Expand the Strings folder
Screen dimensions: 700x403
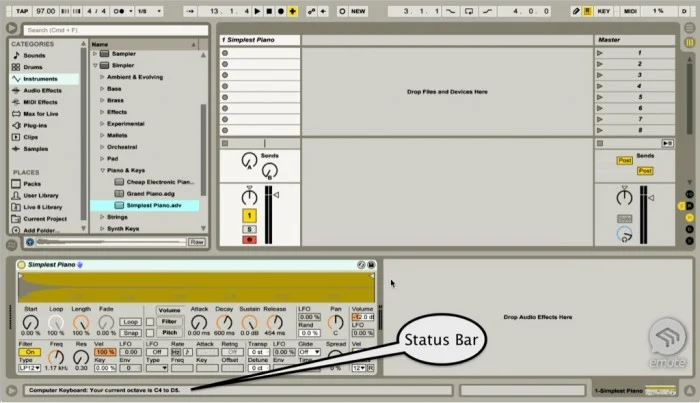tap(102, 217)
